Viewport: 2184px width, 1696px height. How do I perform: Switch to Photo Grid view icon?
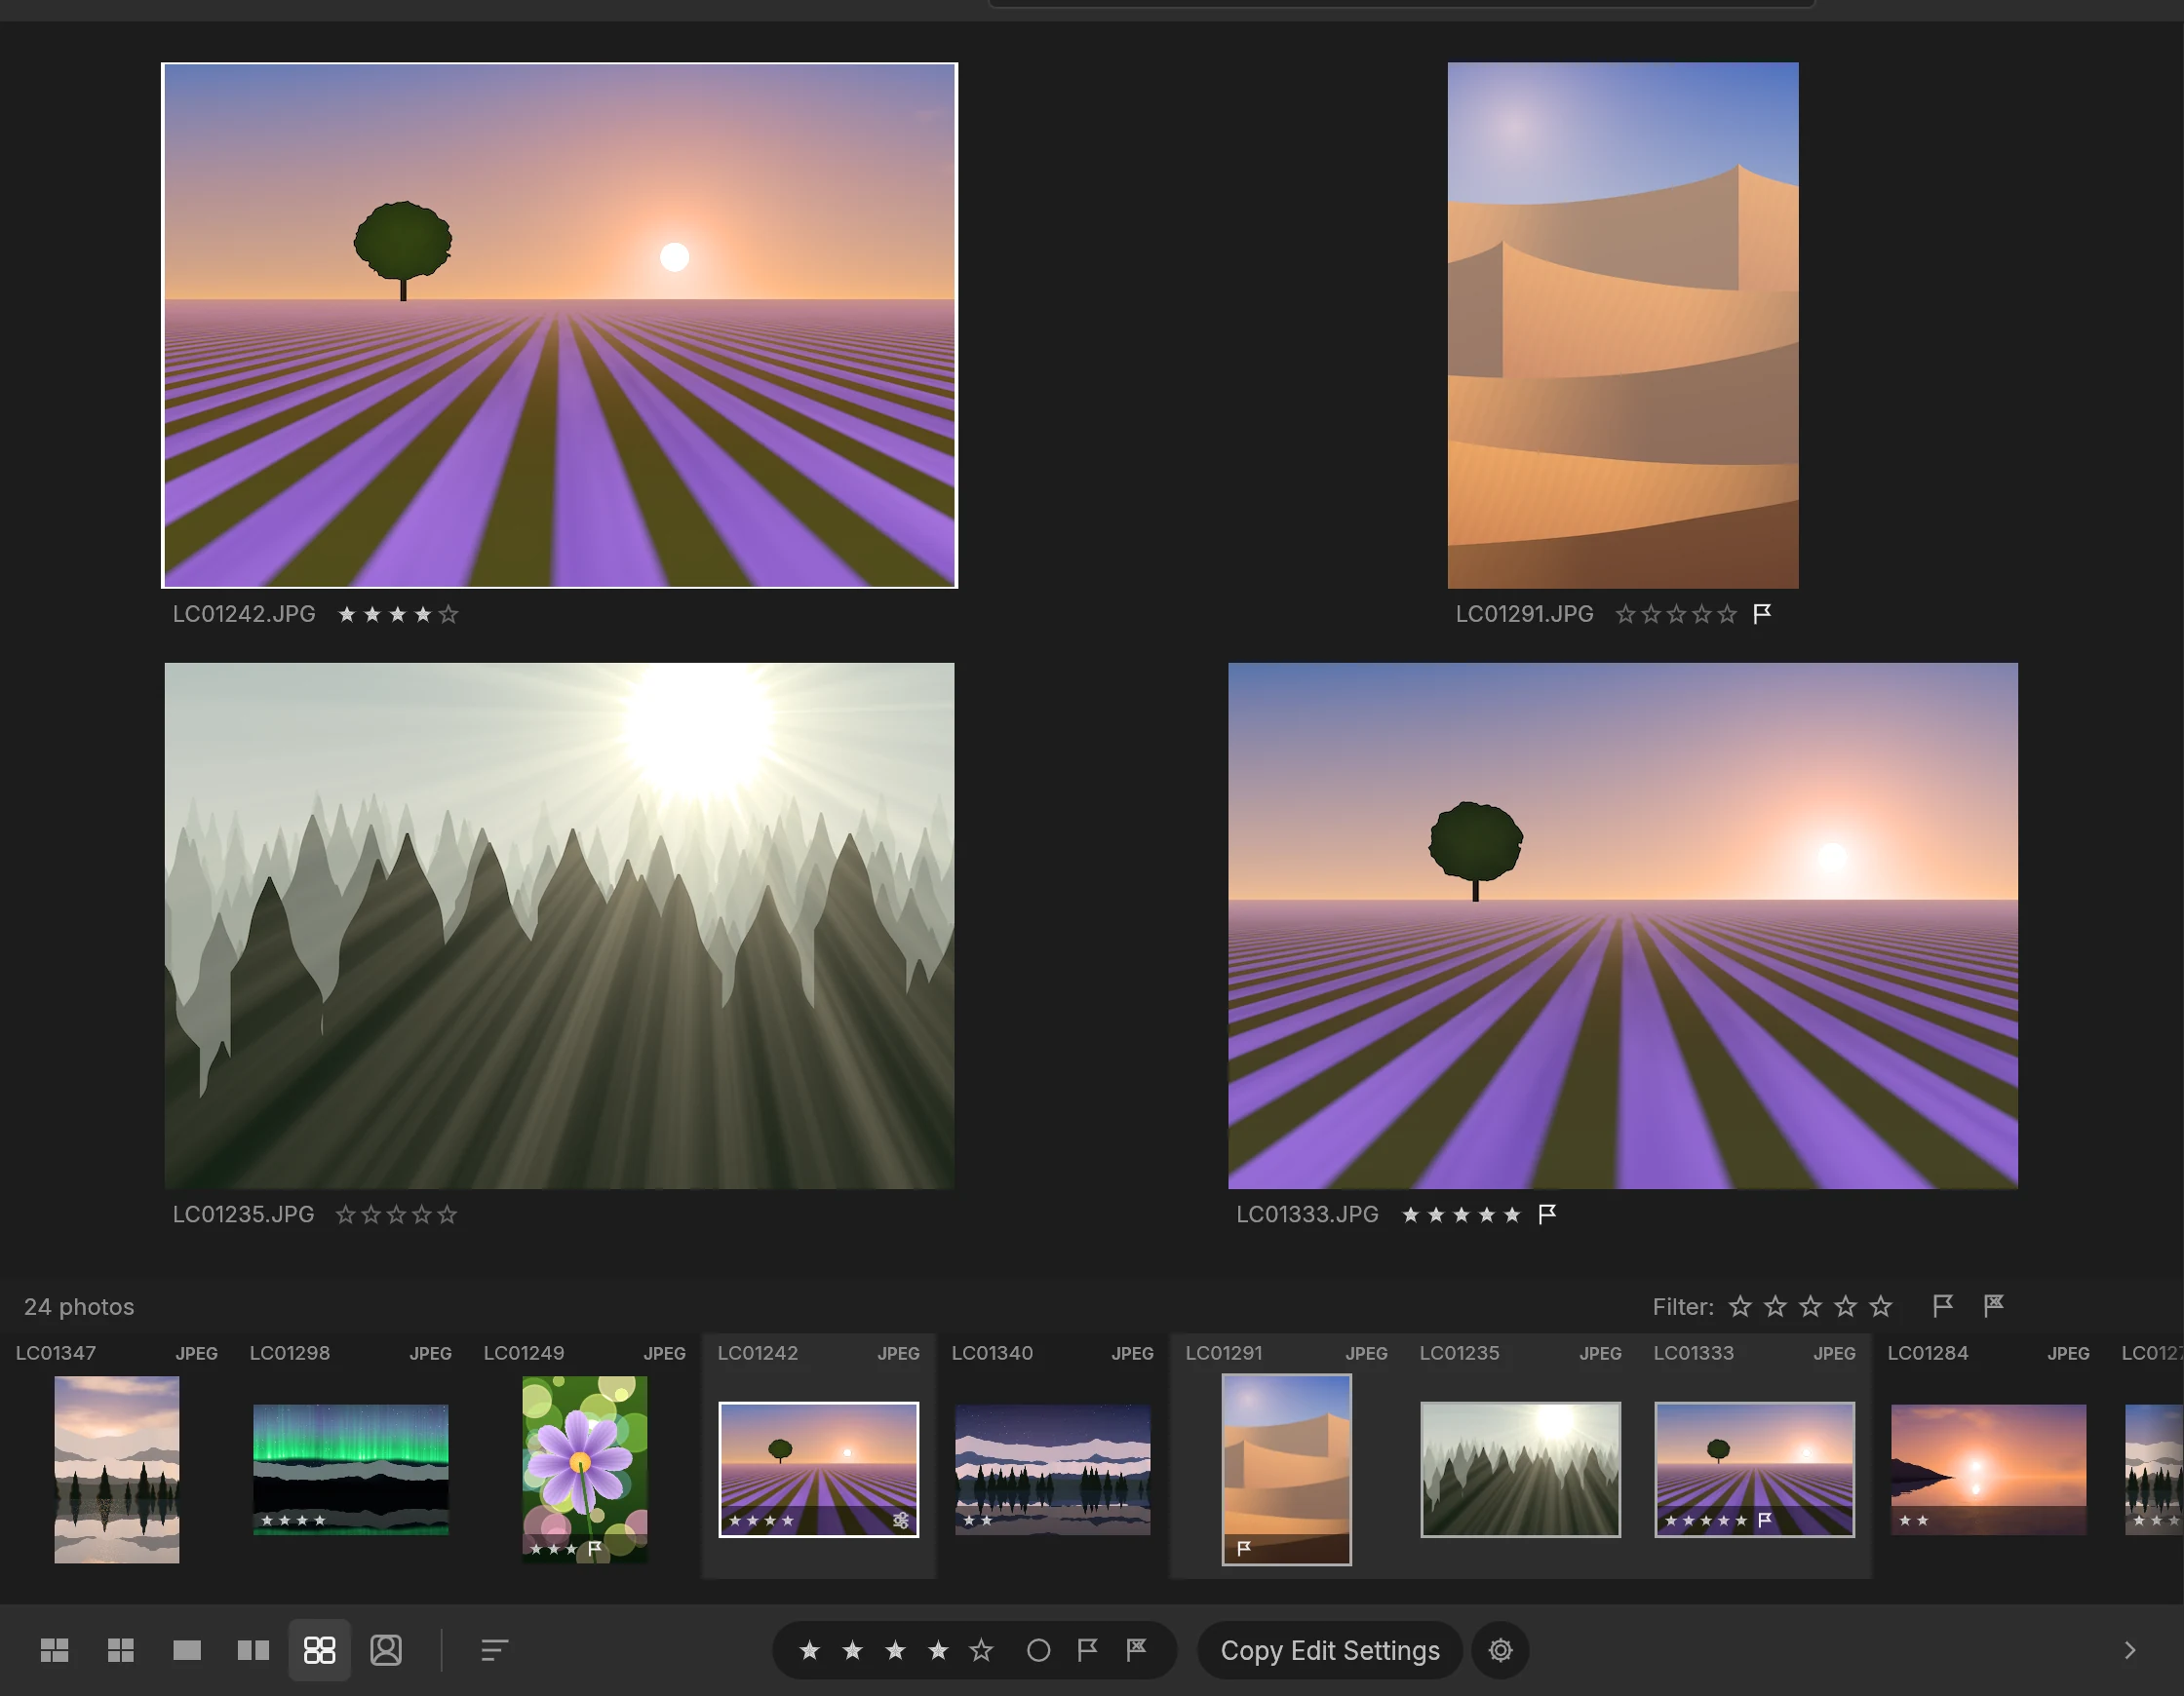click(54, 1650)
